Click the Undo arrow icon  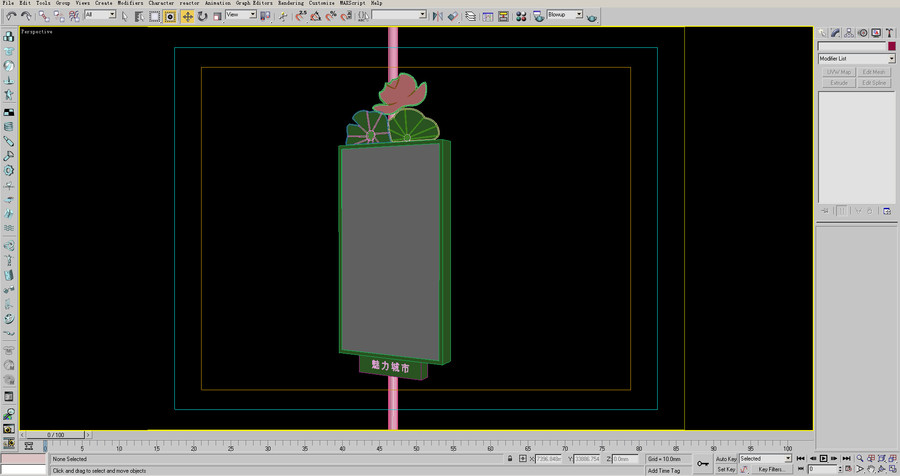(x=11, y=16)
